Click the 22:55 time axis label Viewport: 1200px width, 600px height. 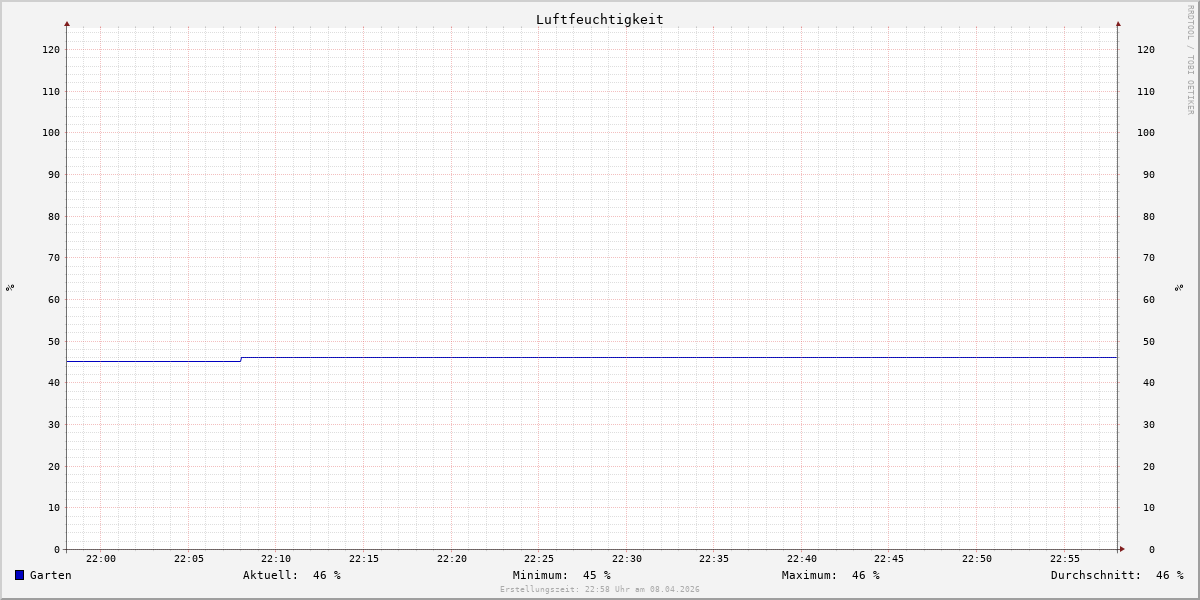1065,559
